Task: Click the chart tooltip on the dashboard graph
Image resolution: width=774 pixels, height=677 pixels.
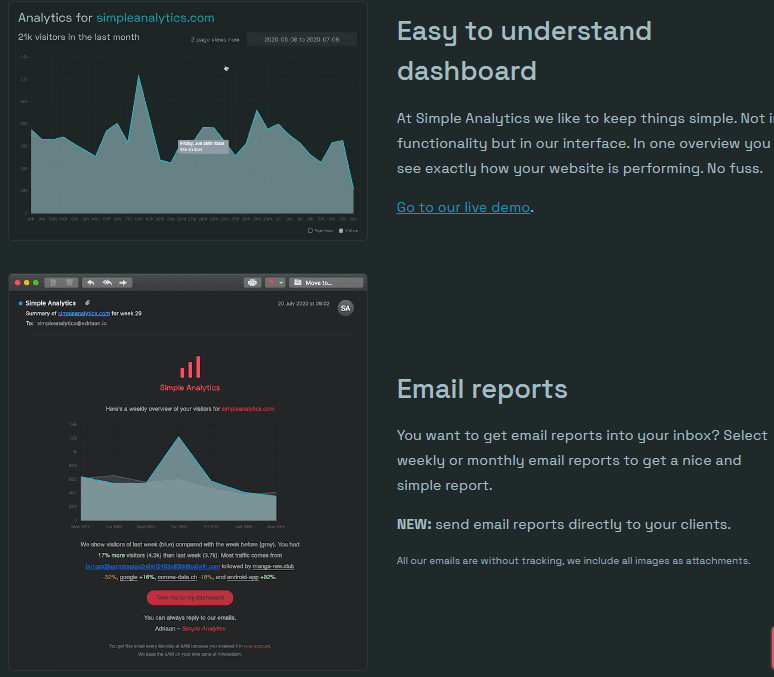Action: (x=203, y=146)
